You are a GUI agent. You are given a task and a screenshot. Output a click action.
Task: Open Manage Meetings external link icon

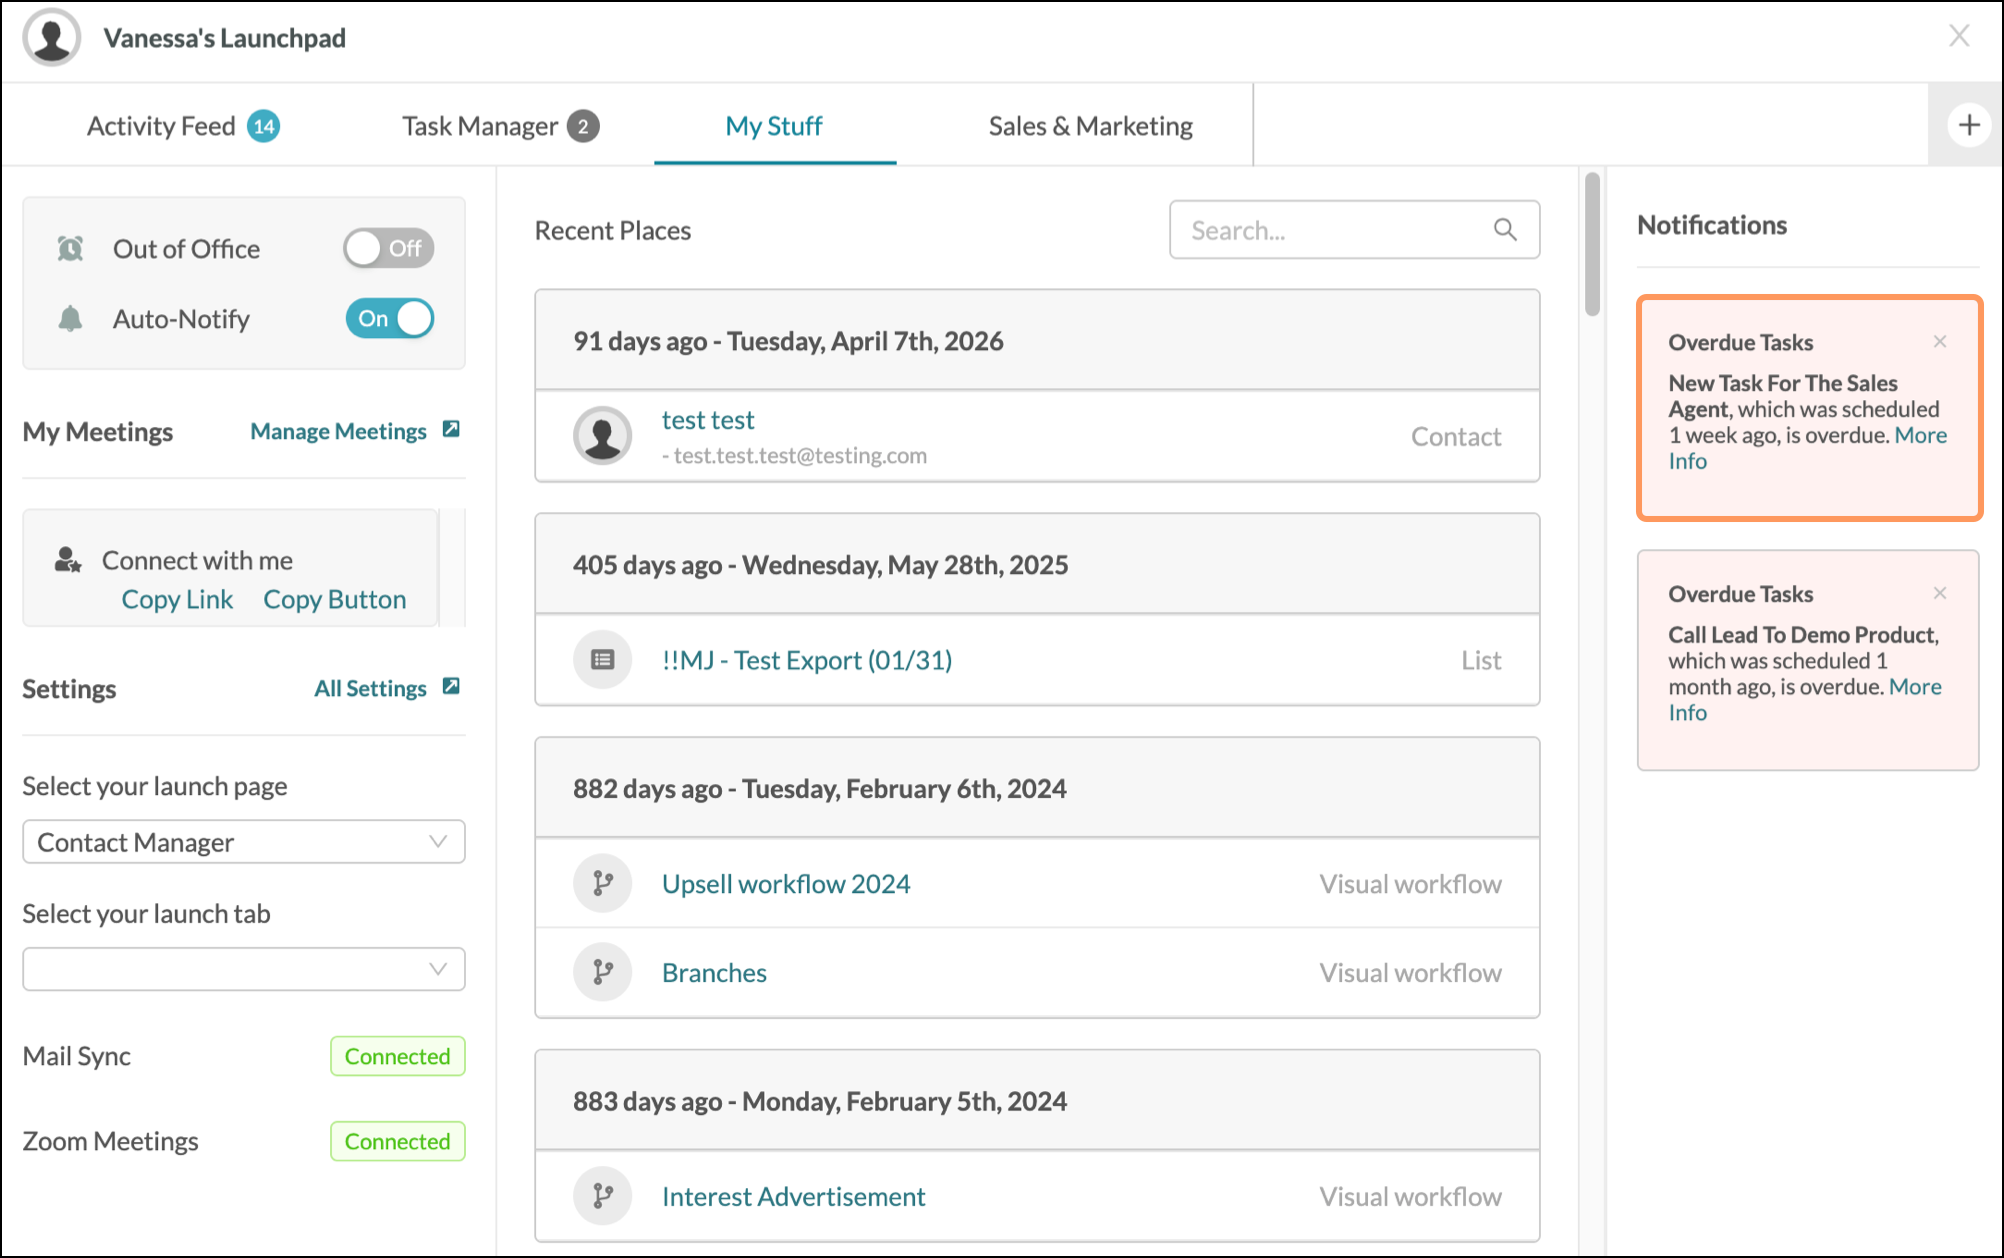(451, 429)
